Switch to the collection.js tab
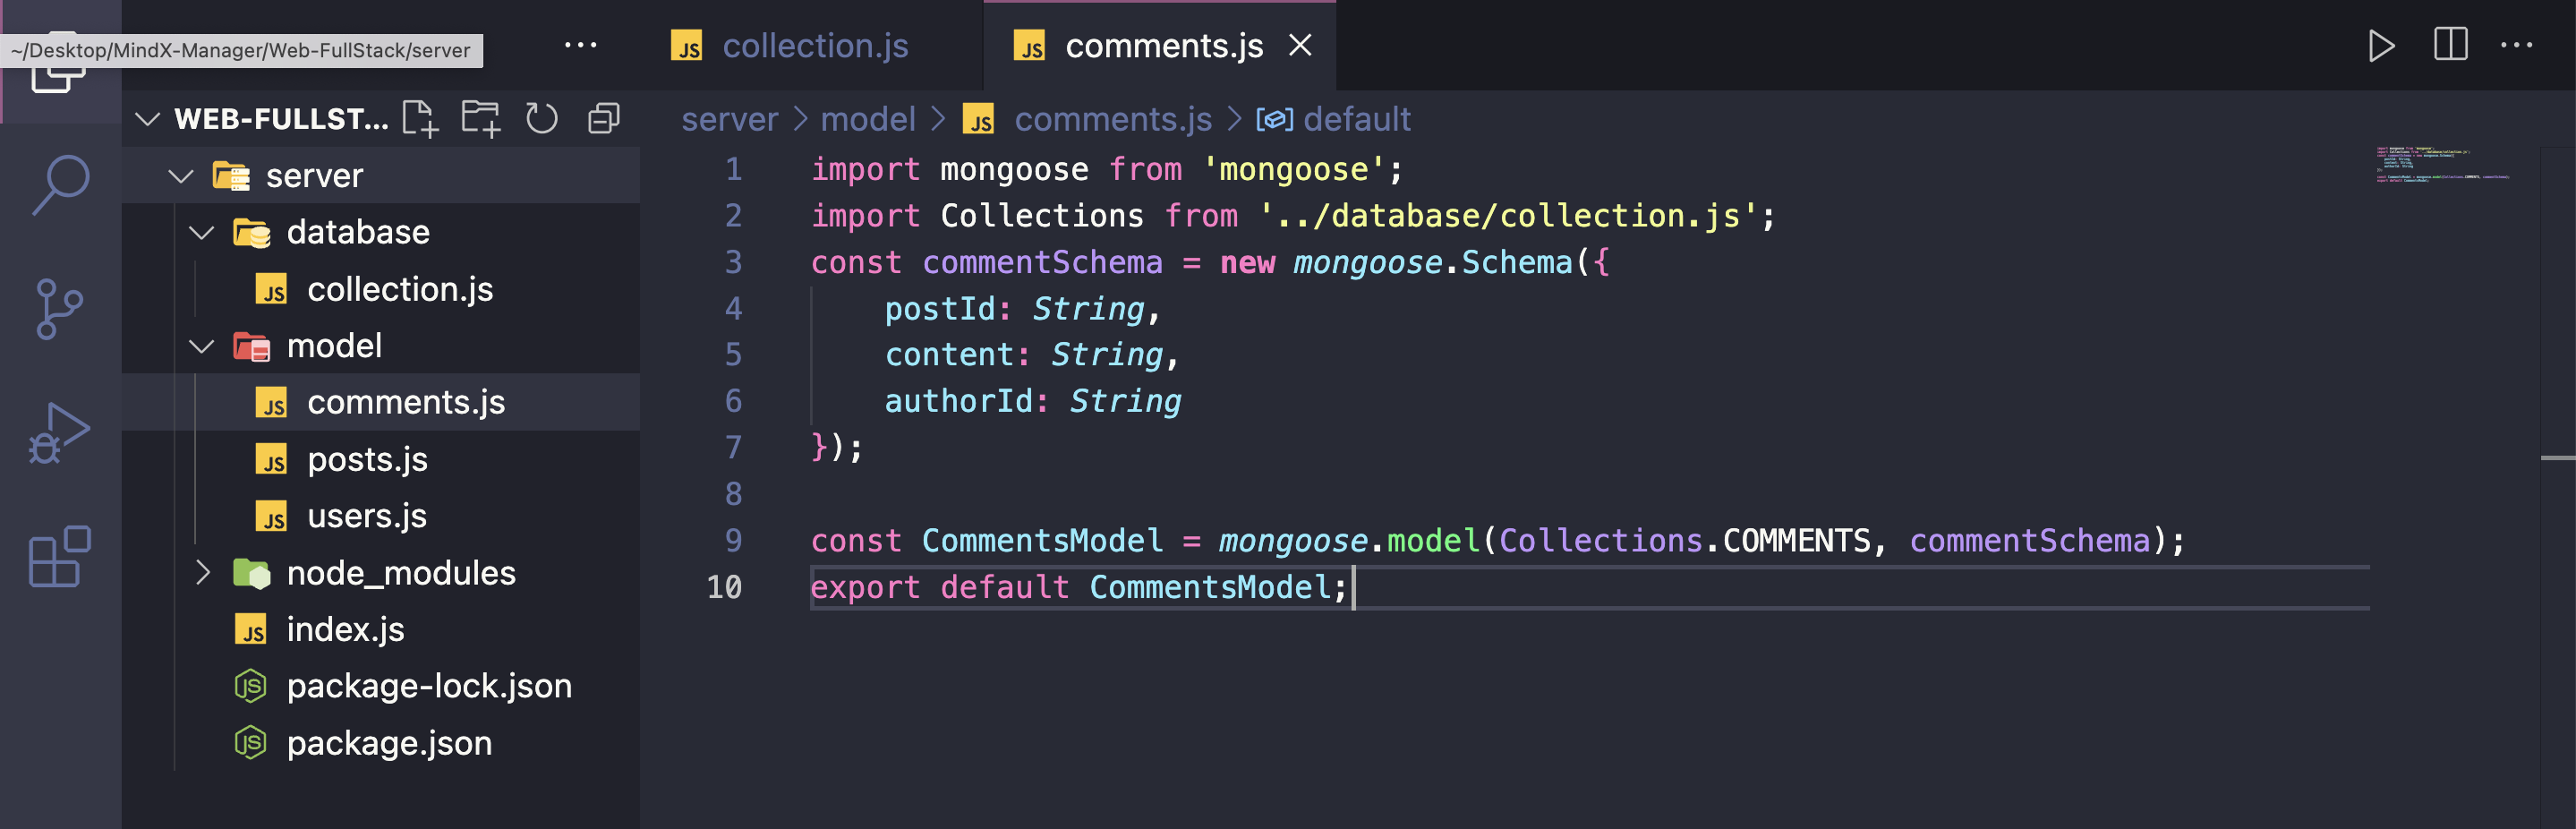Screen dimensions: 2576x829 pyautogui.click(x=814, y=46)
